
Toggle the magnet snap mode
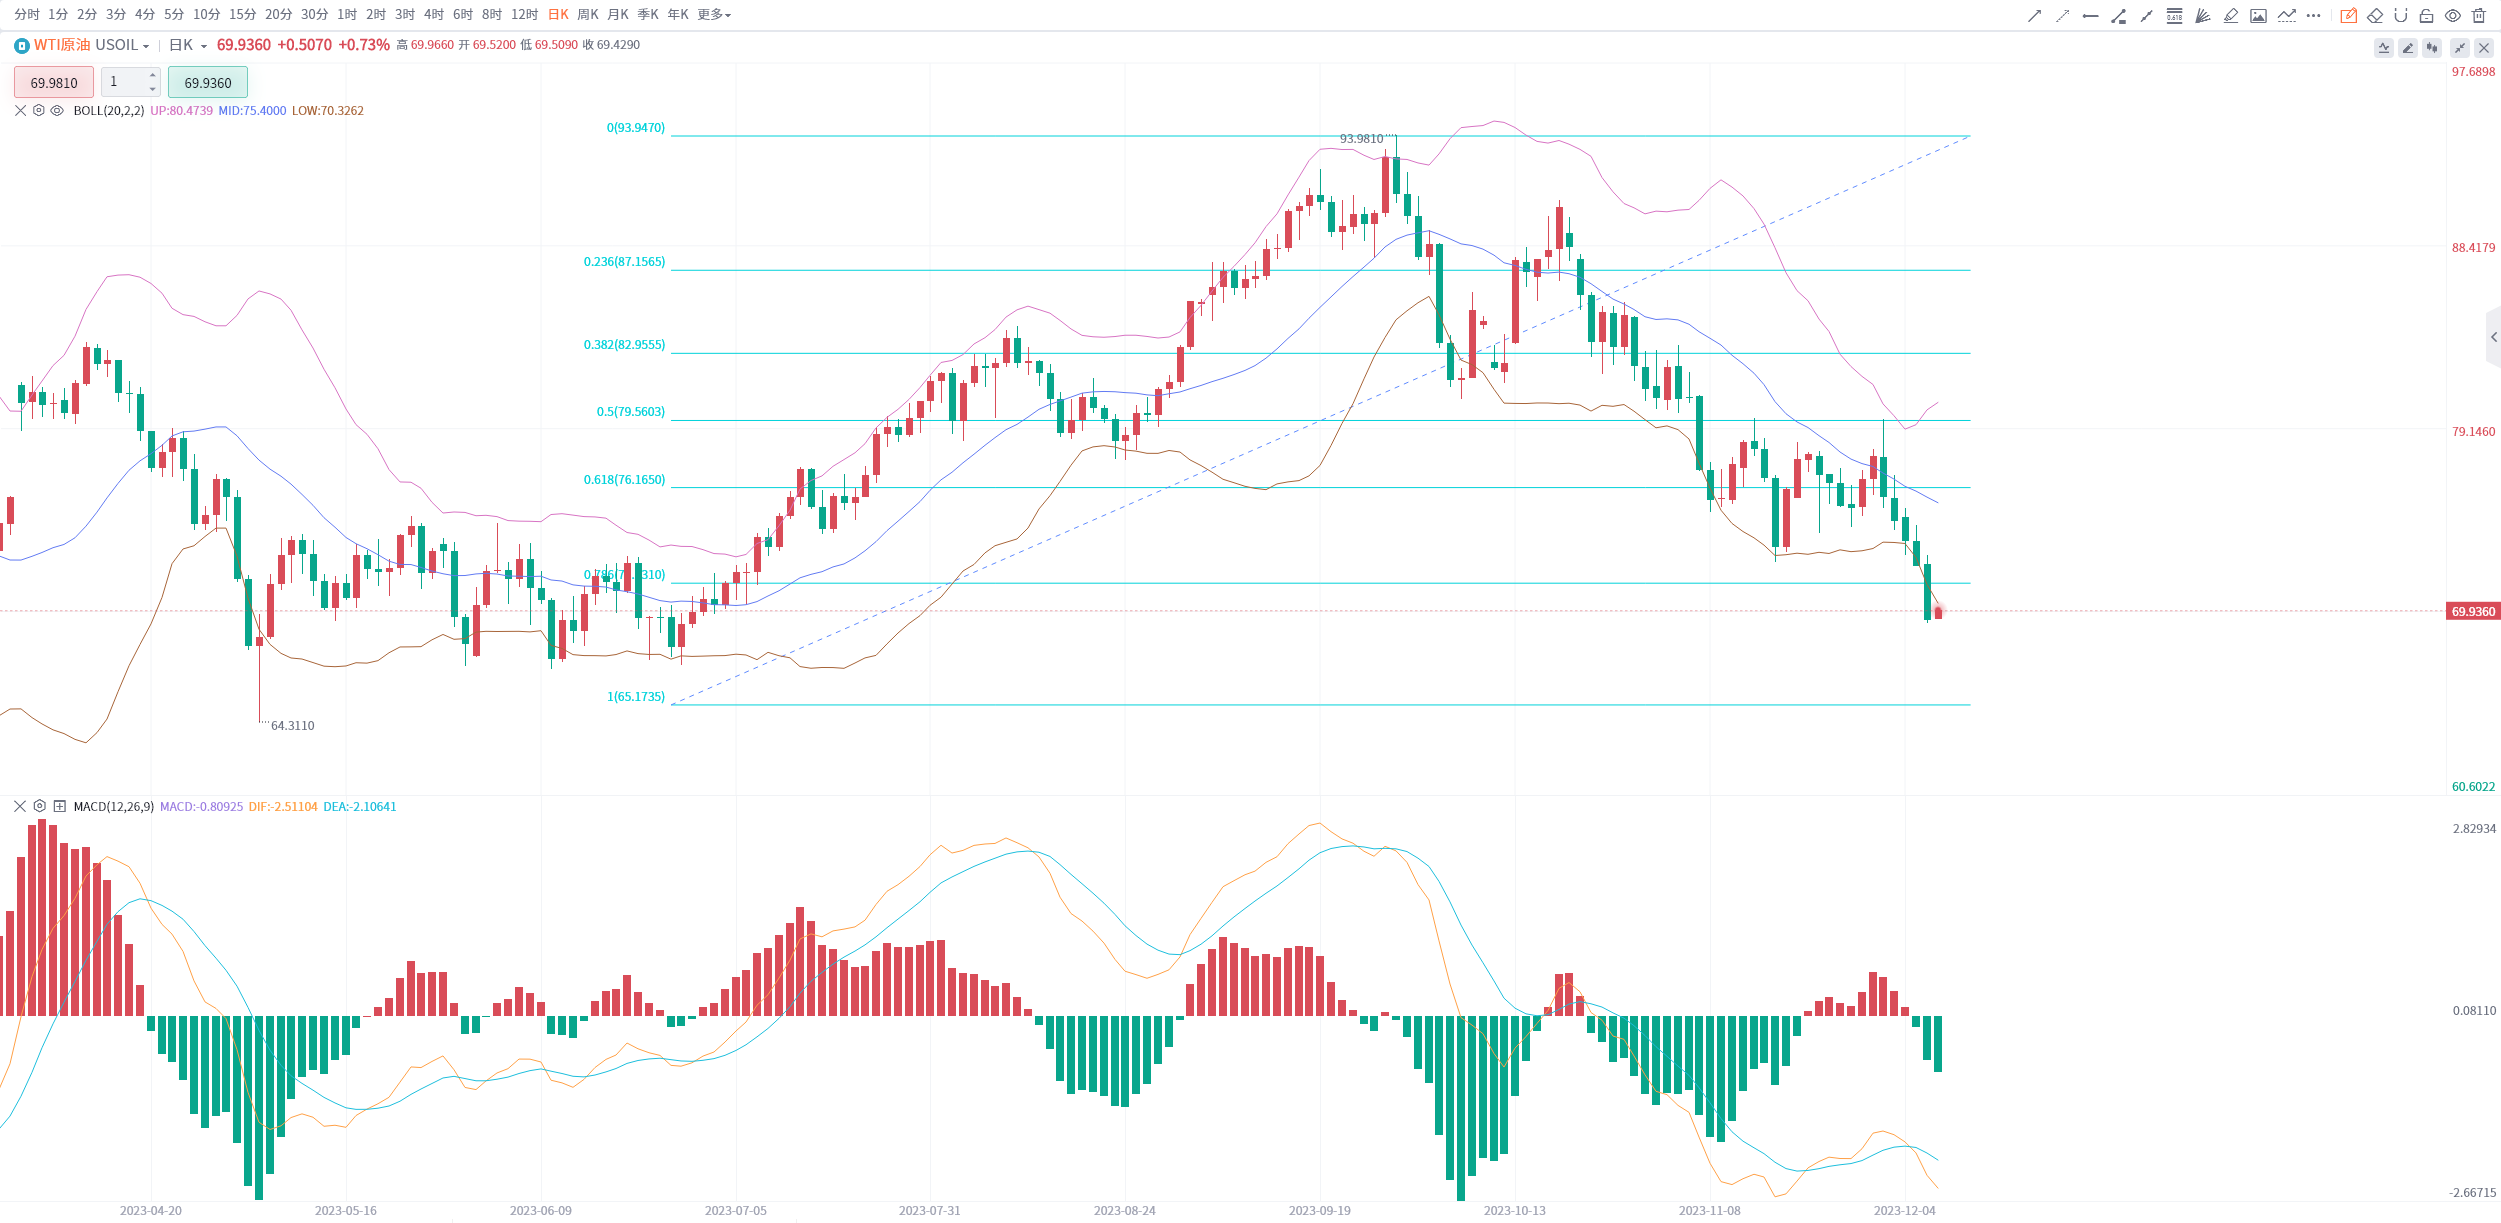click(x=2401, y=15)
